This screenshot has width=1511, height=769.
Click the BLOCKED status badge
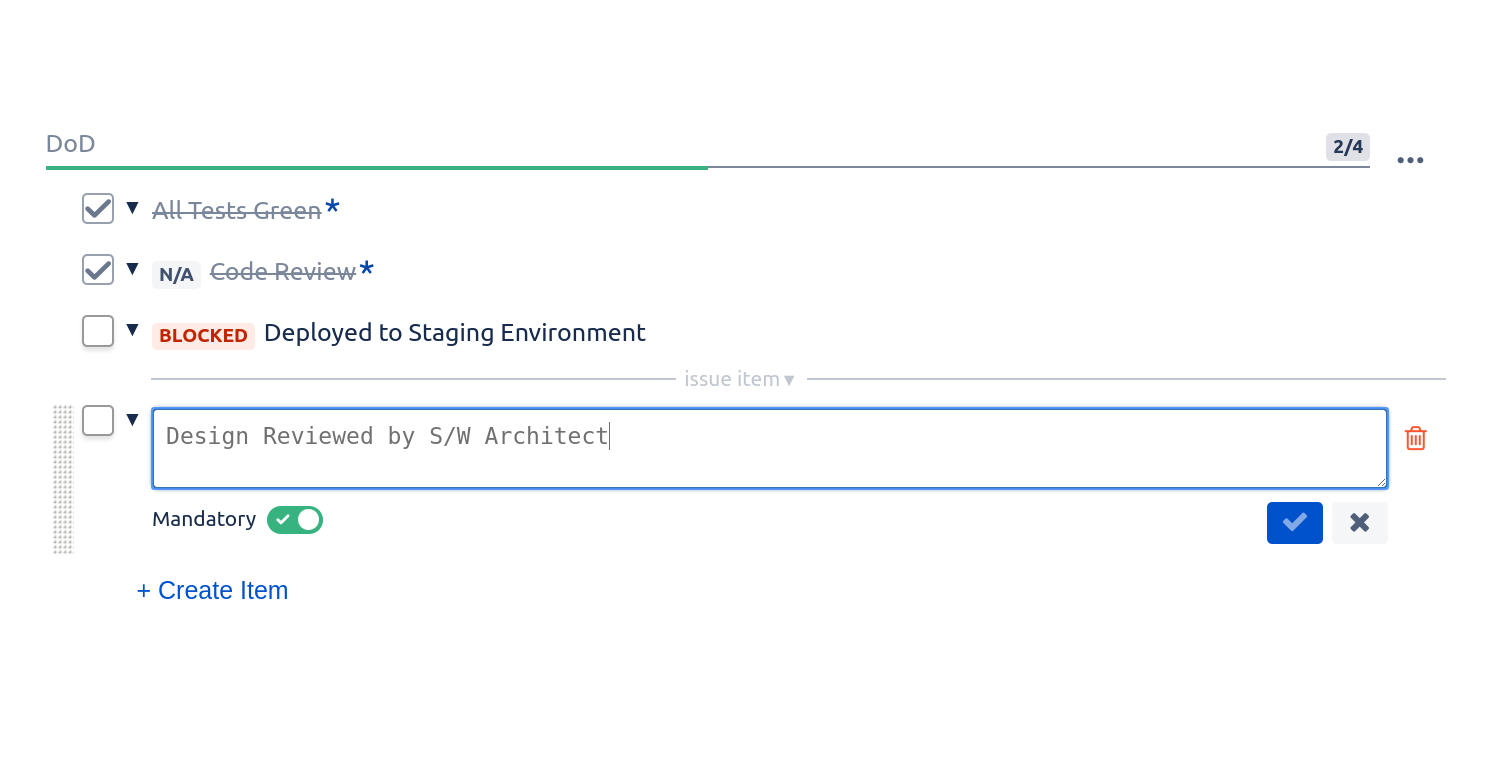coord(203,335)
